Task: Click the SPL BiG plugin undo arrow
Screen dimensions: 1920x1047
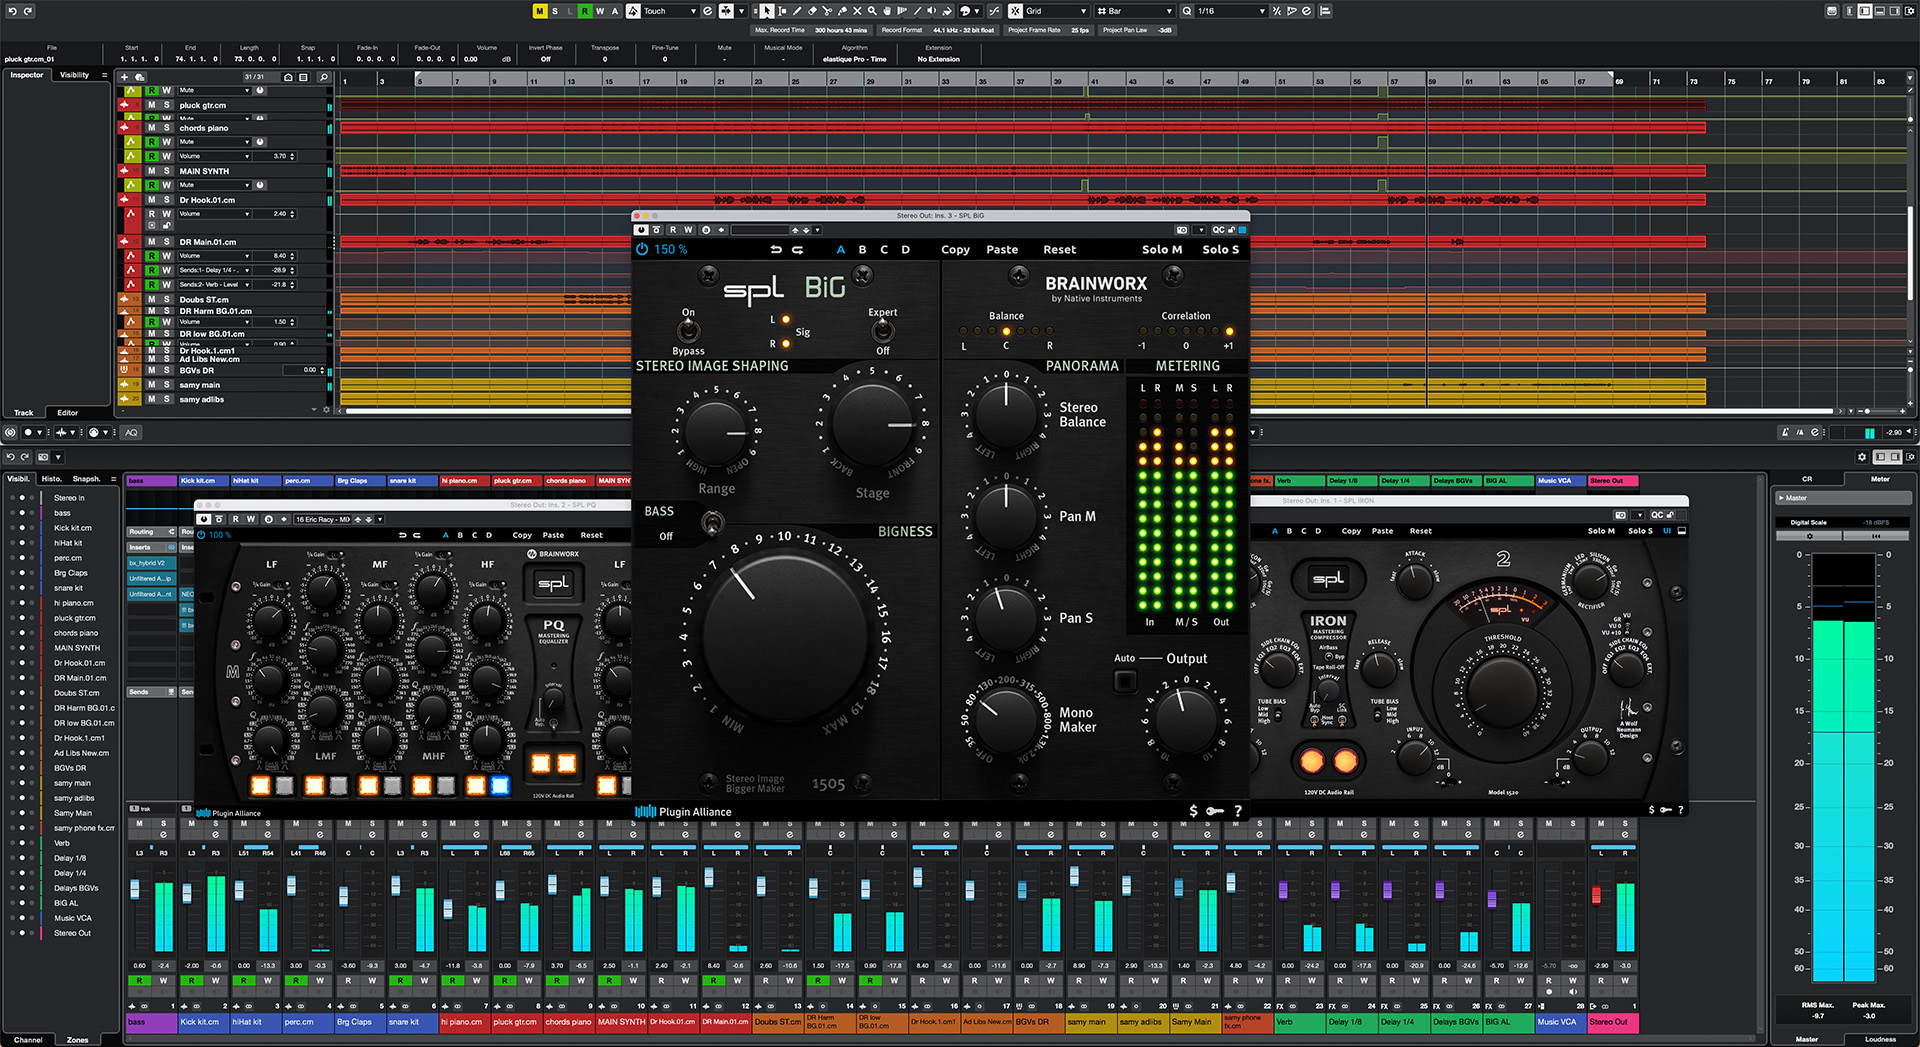Action: click(x=776, y=250)
